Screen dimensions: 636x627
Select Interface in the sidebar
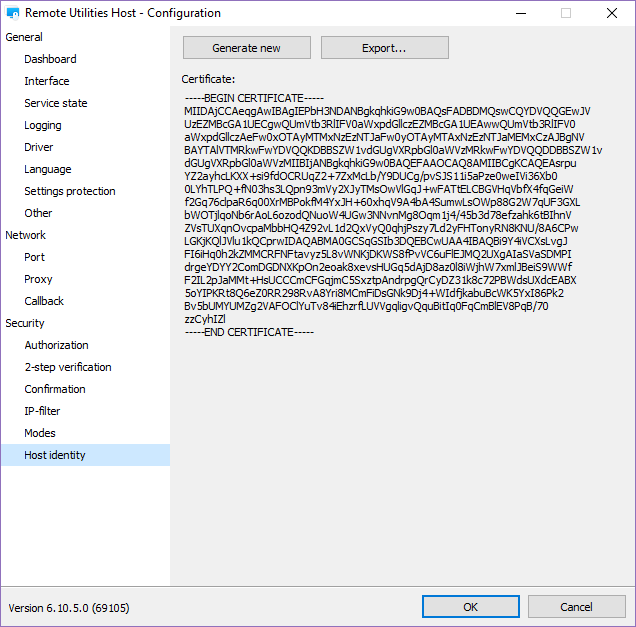[x=47, y=81]
